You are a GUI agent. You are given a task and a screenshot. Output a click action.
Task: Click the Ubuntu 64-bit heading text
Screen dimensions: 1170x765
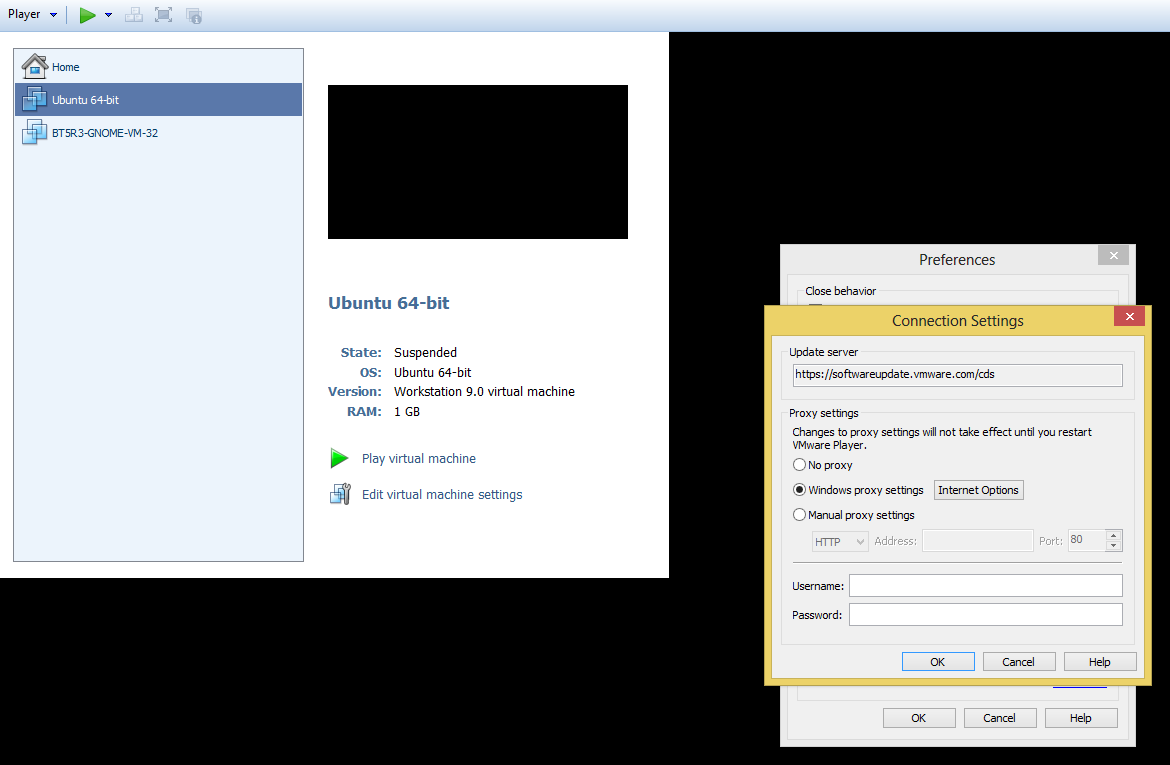point(389,303)
